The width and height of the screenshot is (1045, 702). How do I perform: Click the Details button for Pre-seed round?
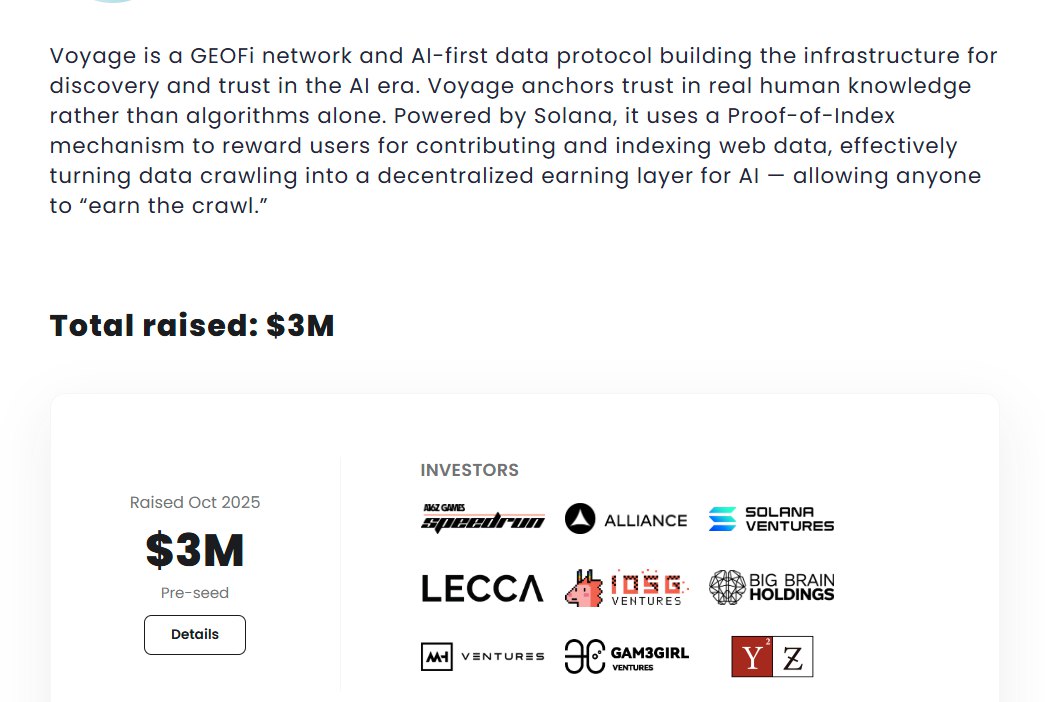coord(195,635)
